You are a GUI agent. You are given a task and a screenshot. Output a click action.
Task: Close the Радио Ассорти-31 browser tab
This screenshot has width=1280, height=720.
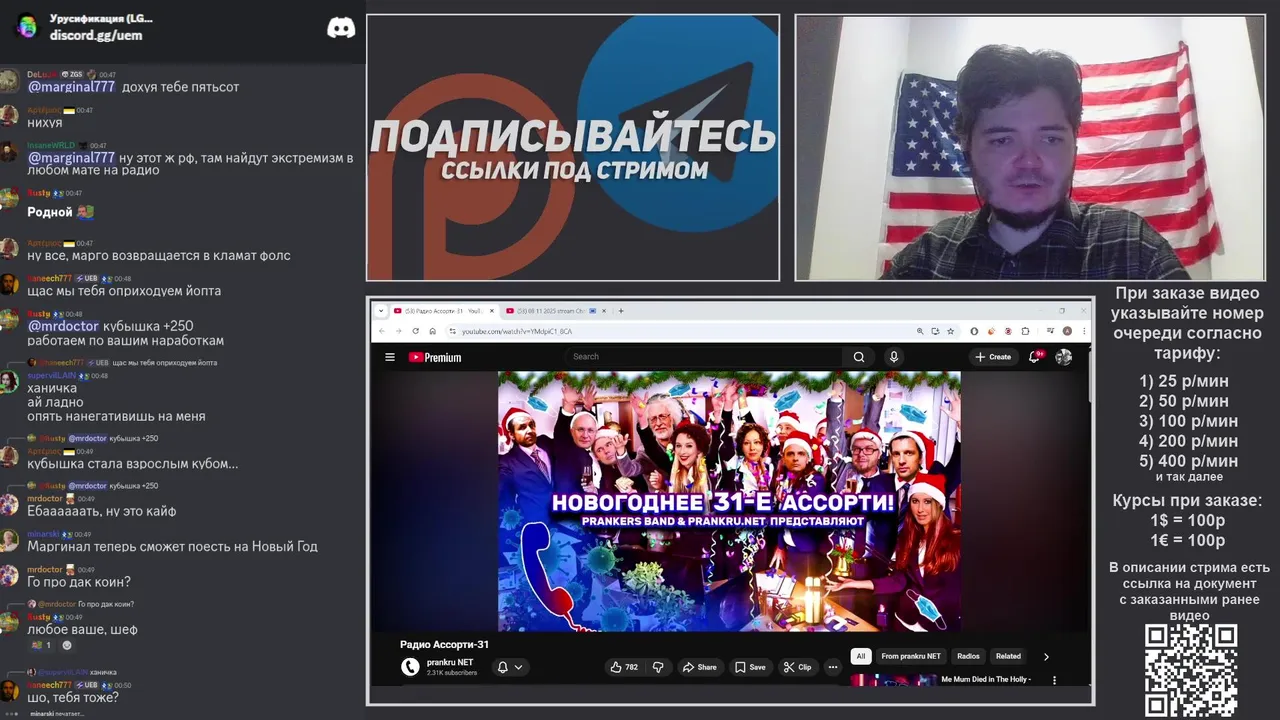(491, 311)
